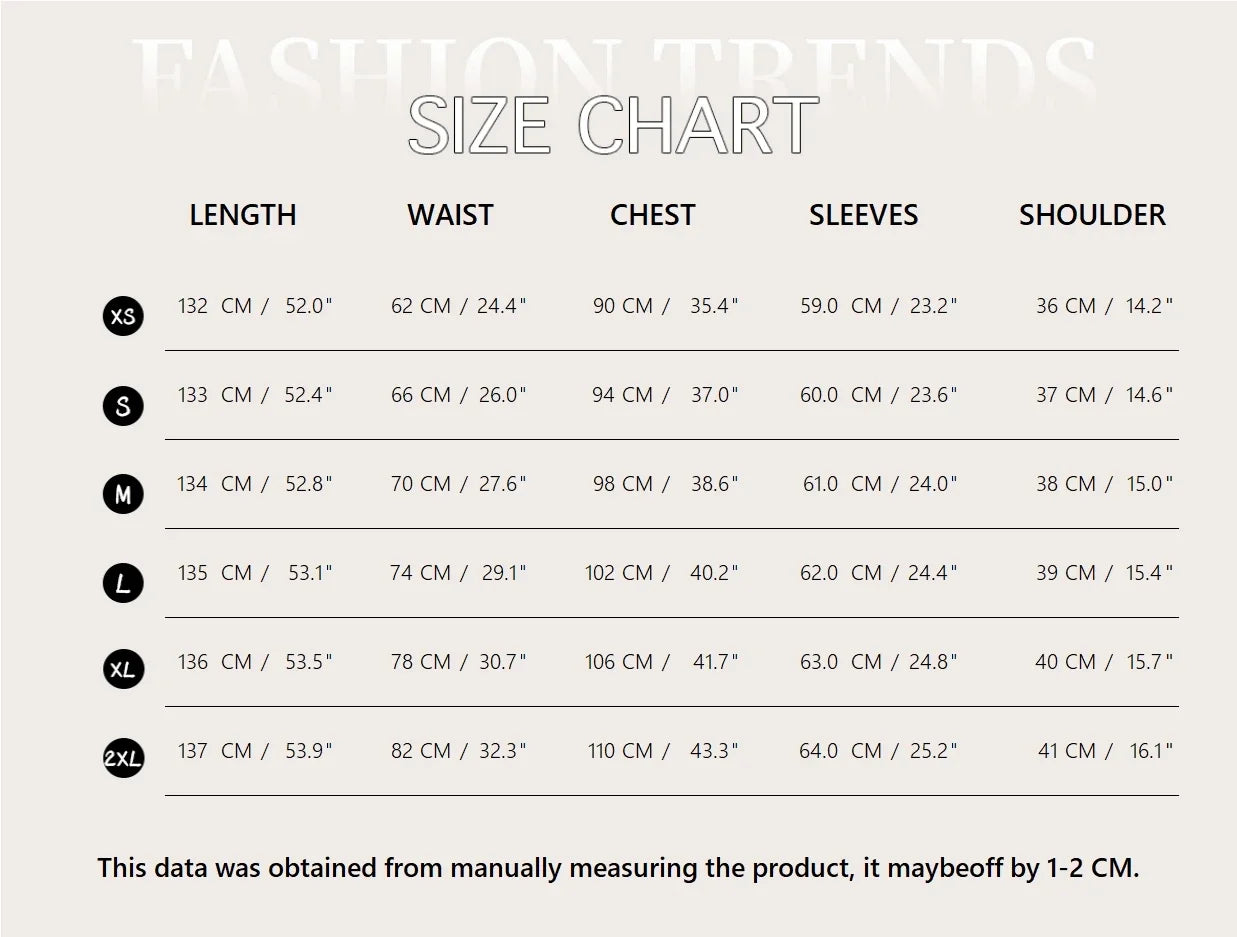Viewport: 1237px width, 937px height.
Task: Select the WAIST column heading
Action: tap(450, 215)
